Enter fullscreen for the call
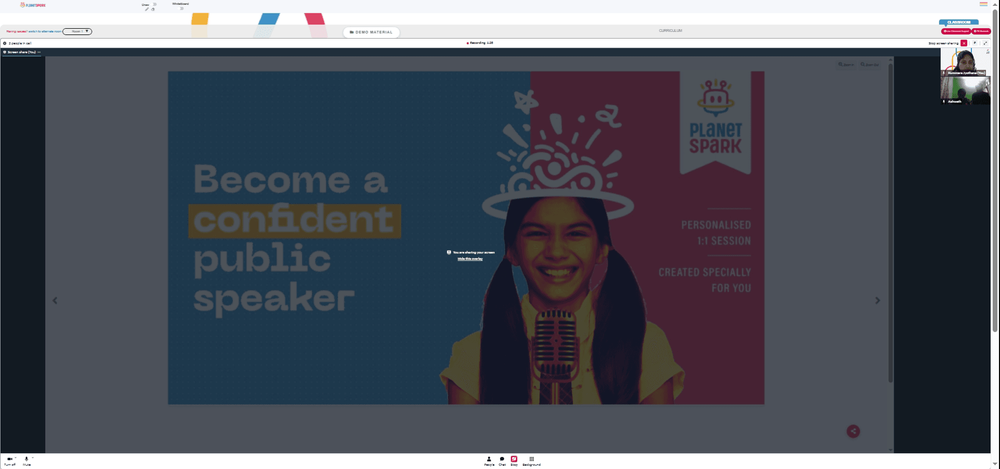1000x469 pixels. pos(985,43)
